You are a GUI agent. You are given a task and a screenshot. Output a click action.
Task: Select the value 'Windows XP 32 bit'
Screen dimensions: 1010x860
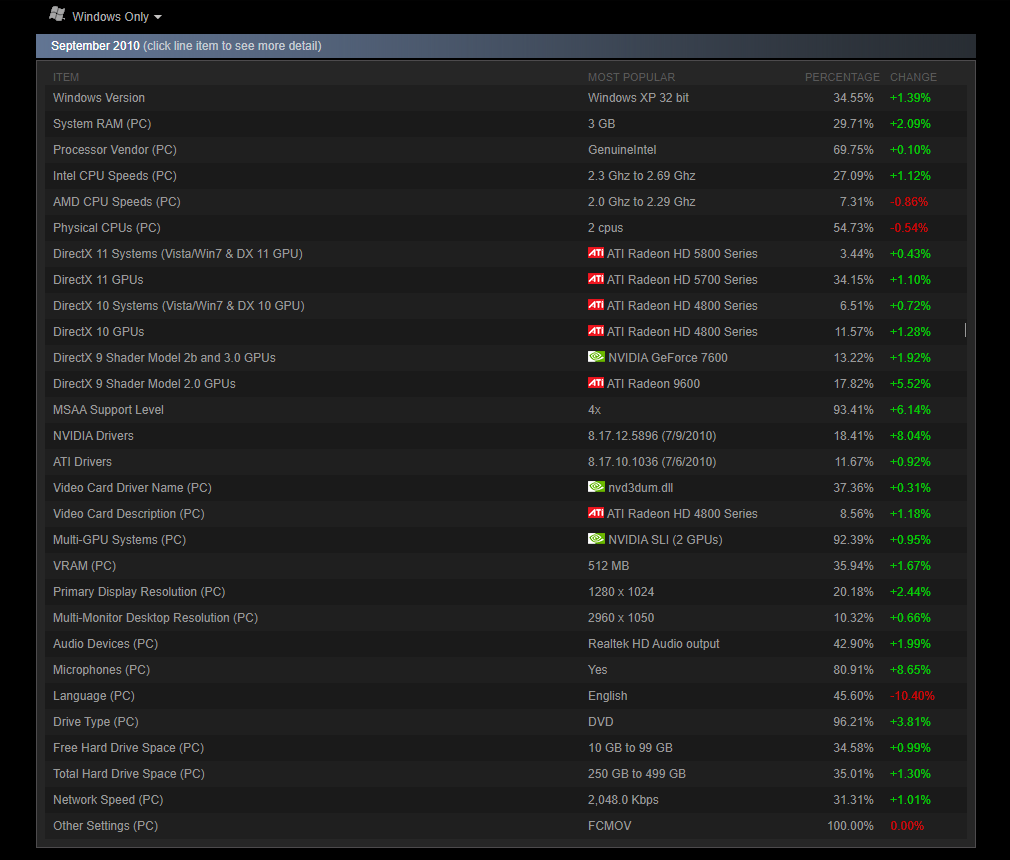point(638,98)
